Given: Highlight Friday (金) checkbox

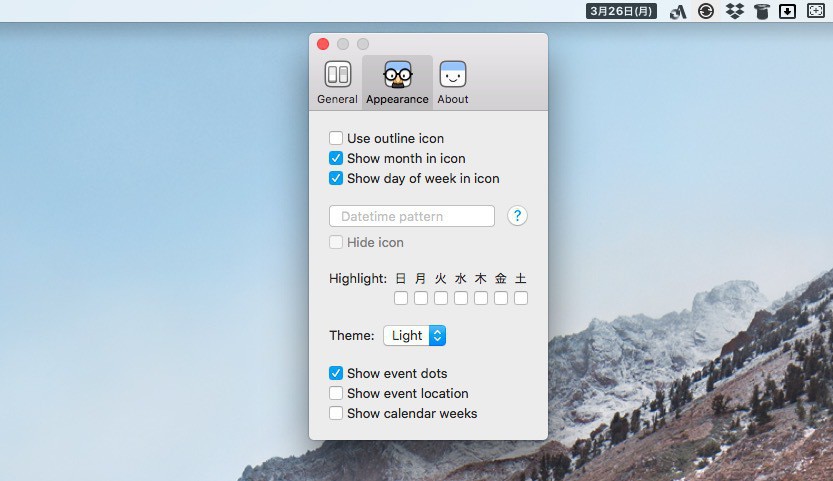Looking at the screenshot, I should pyautogui.click(x=501, y=298).
